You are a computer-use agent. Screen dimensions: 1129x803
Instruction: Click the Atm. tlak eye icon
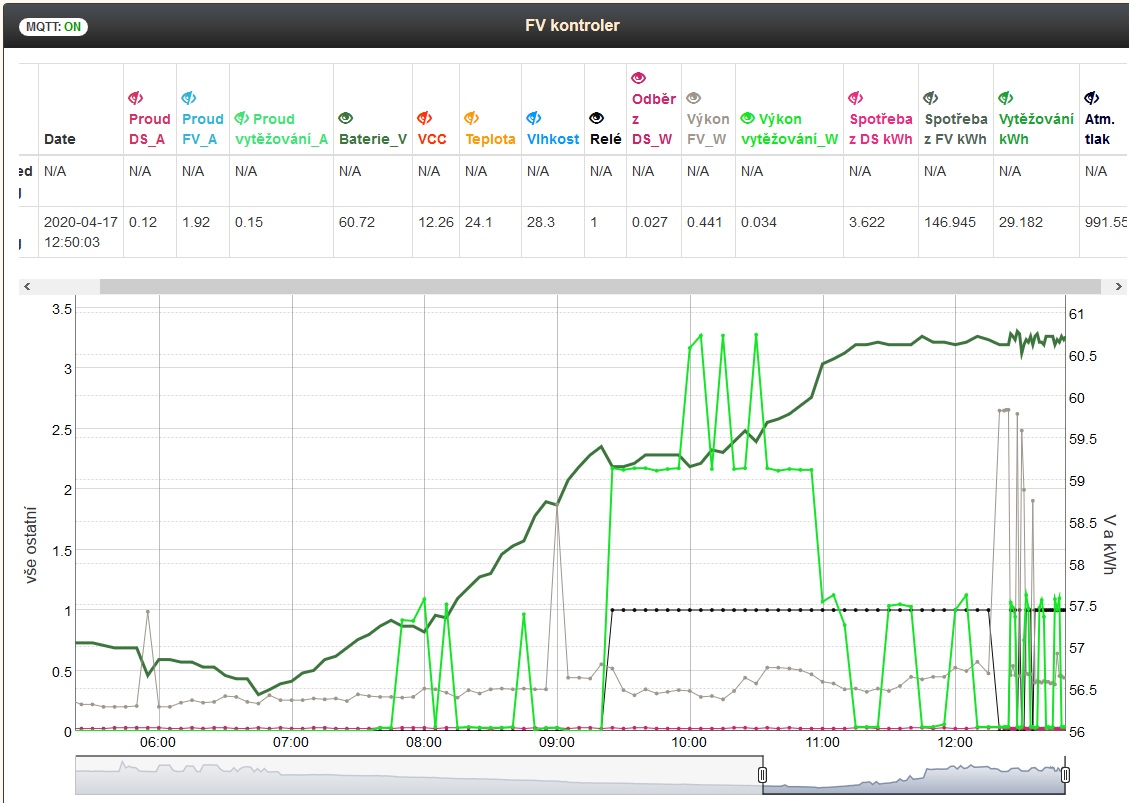point(1091,98)
